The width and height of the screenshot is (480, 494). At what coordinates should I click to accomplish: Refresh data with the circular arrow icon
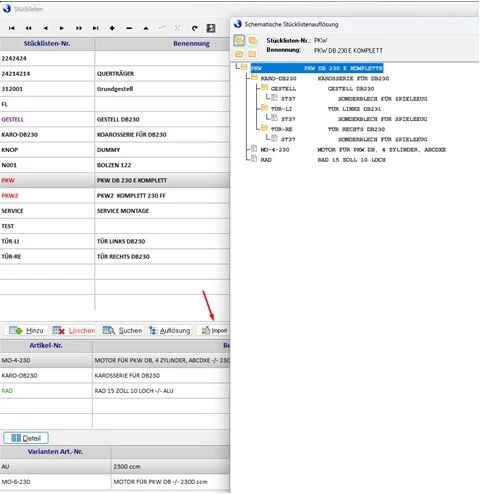point(195,28)
